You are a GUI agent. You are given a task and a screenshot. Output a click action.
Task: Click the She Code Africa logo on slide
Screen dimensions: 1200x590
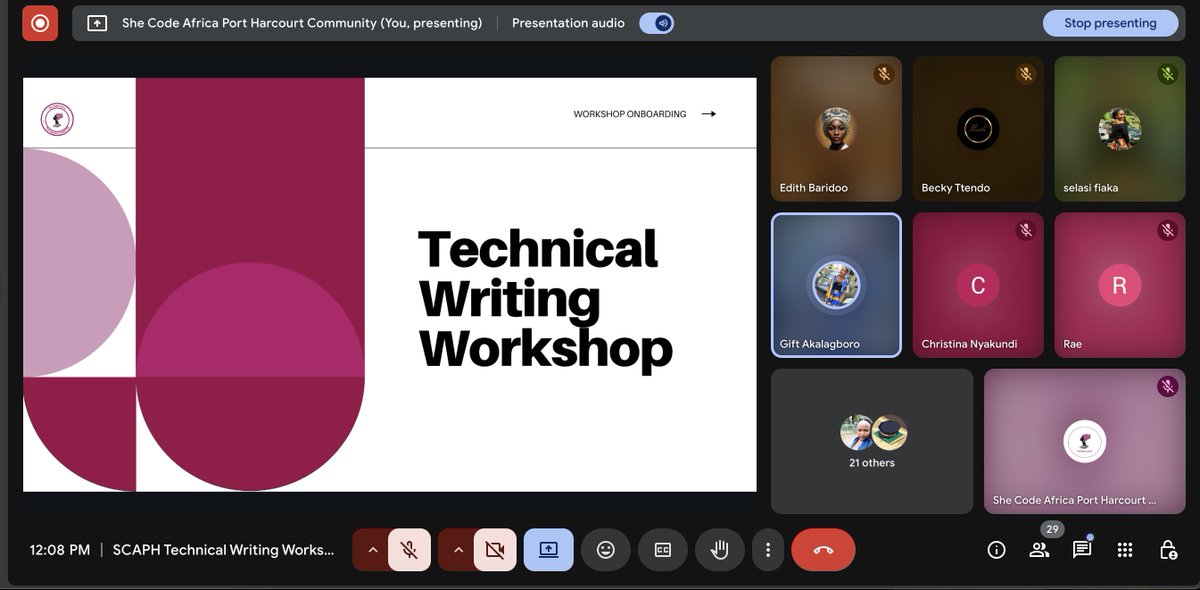[57, 120]
